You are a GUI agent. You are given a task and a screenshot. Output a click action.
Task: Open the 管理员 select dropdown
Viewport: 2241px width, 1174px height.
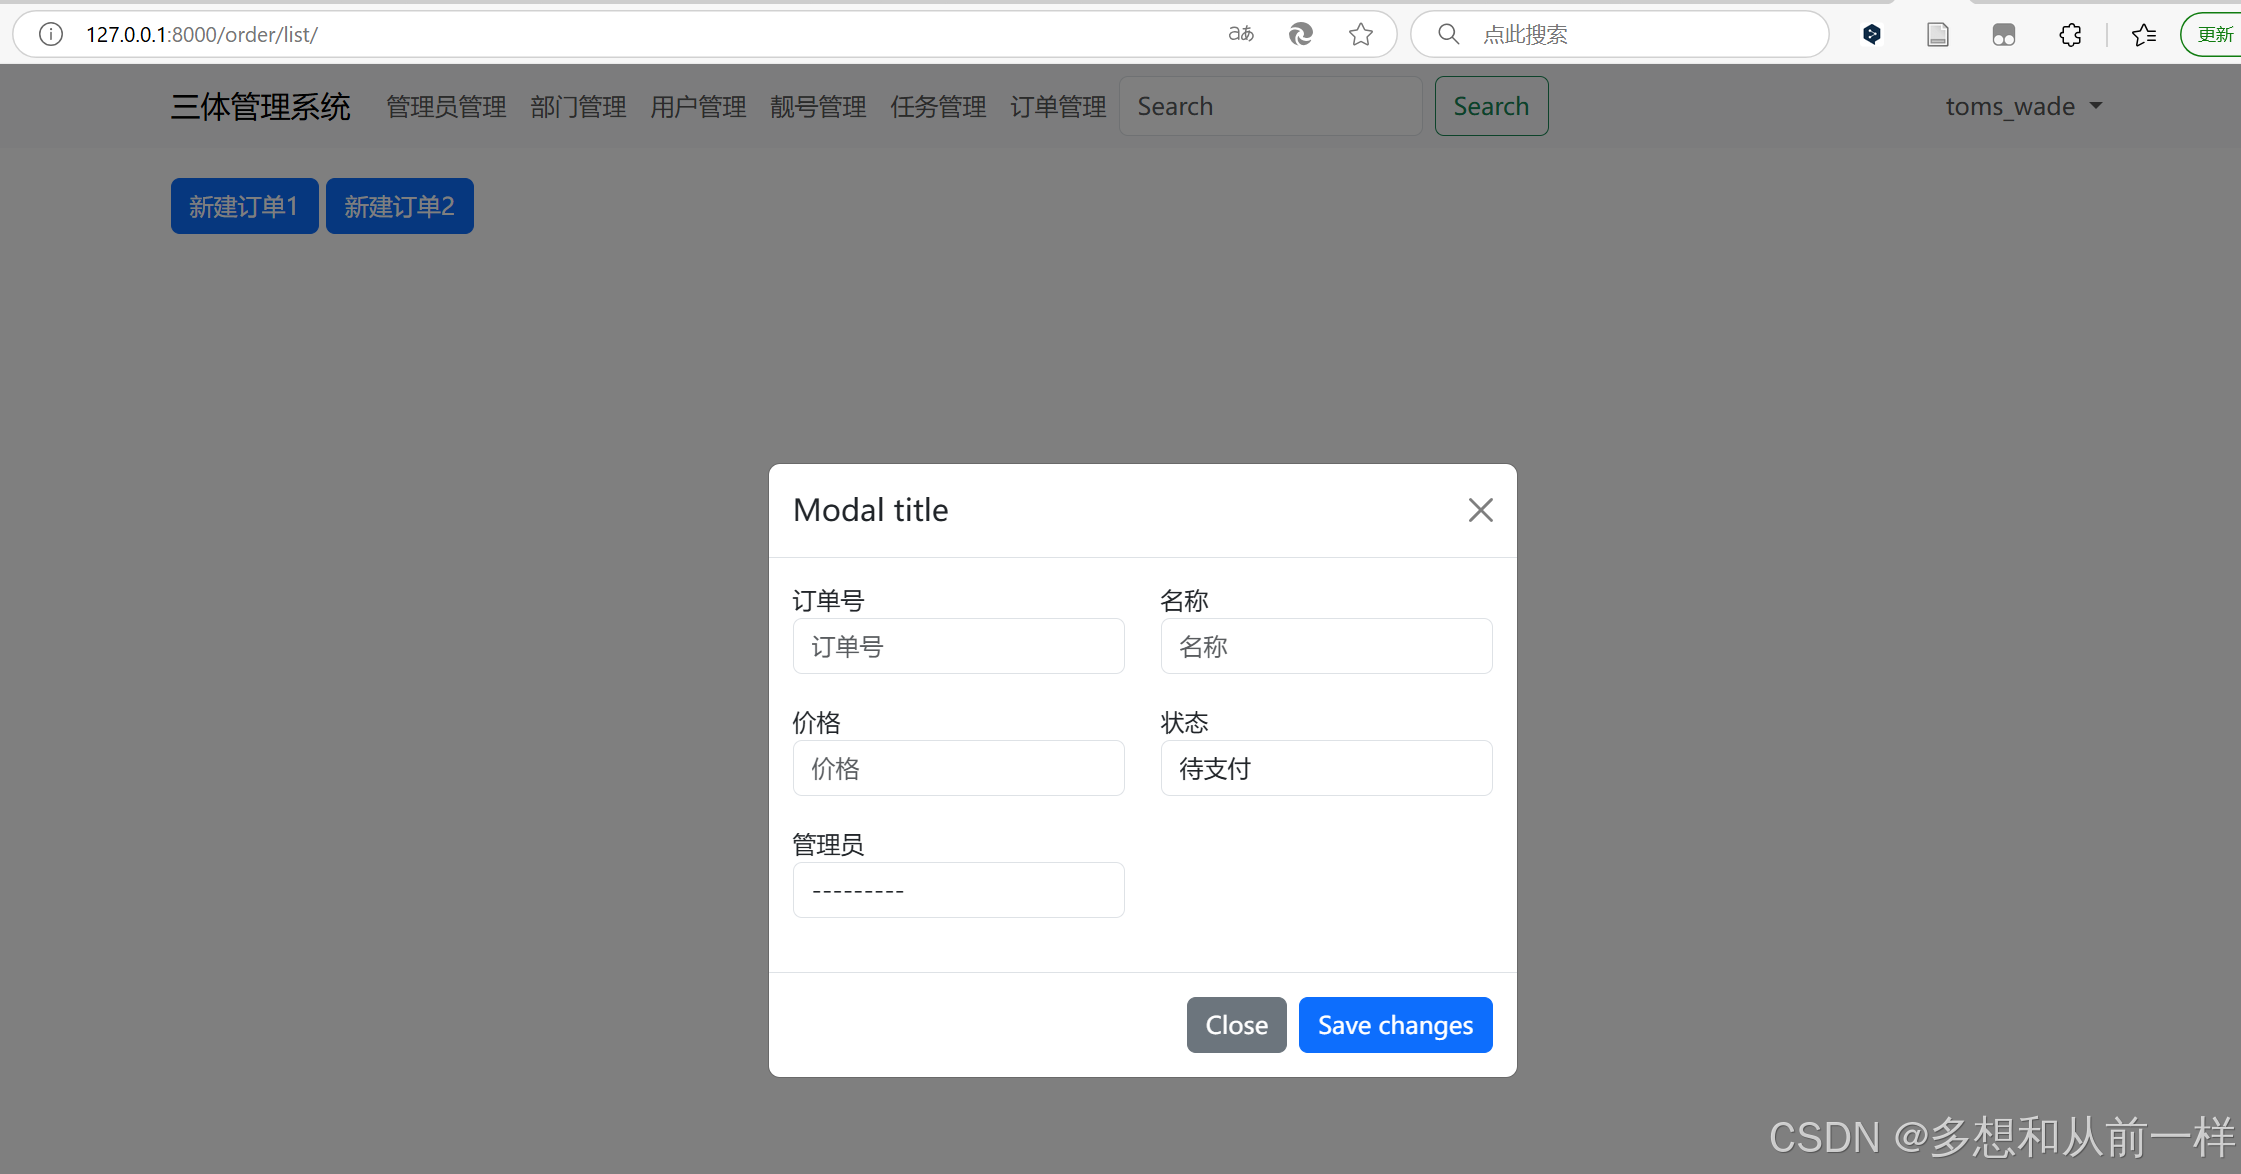[958, 890]
